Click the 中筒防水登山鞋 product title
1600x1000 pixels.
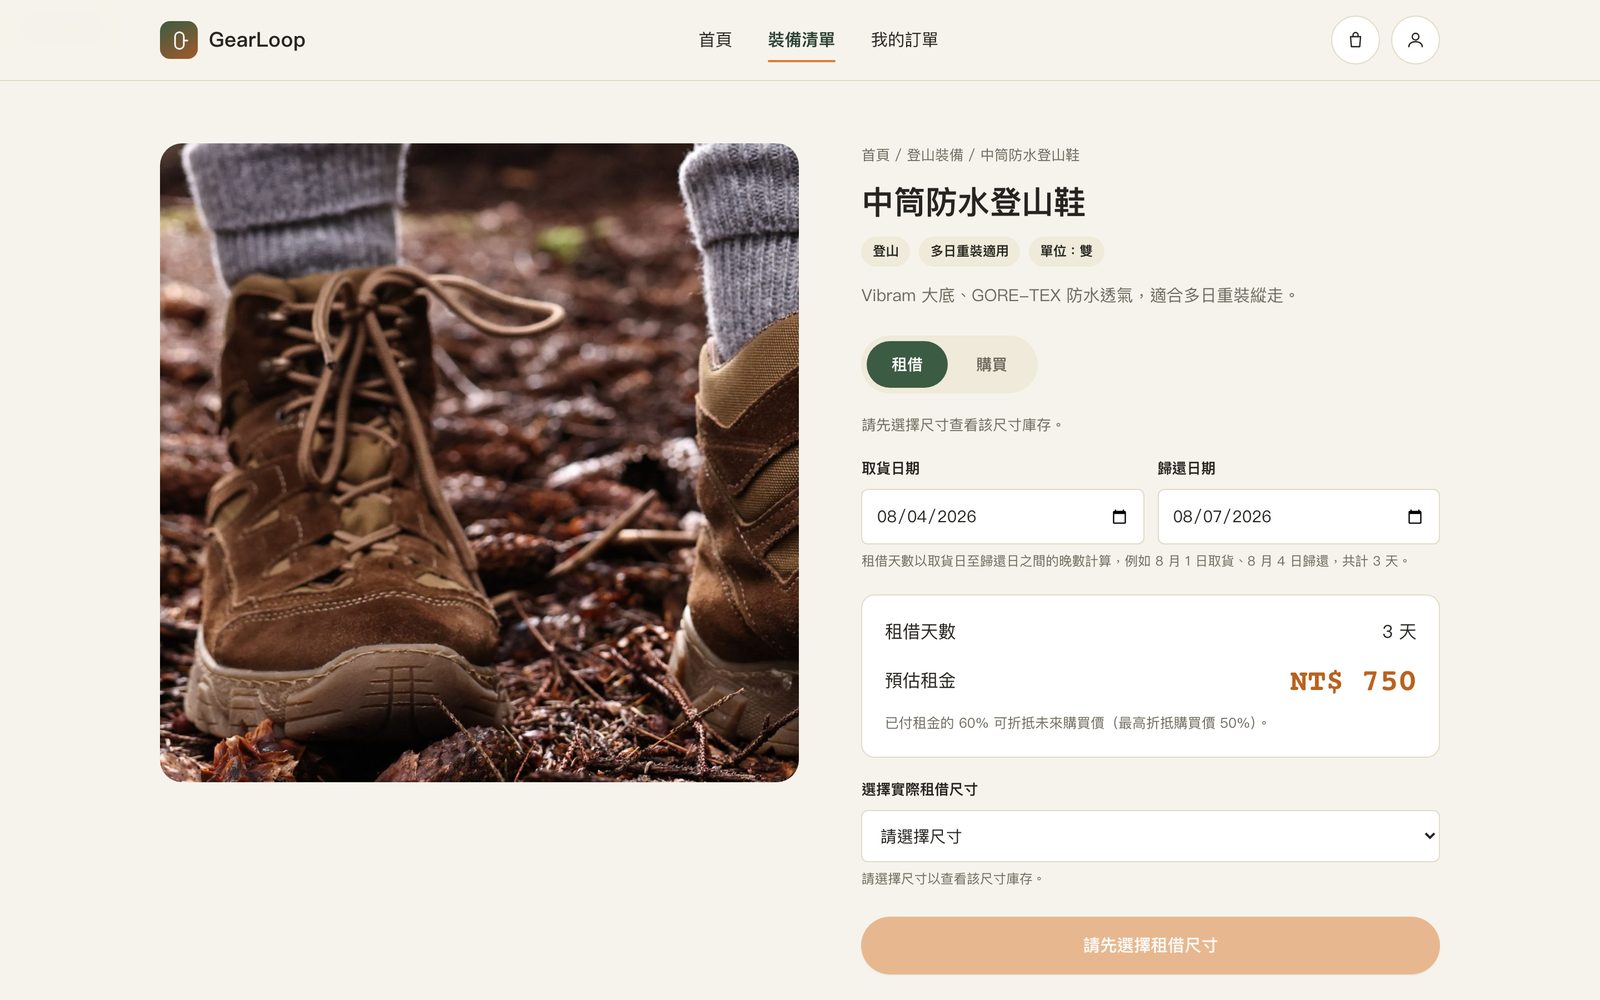click(x=973, y=202)
